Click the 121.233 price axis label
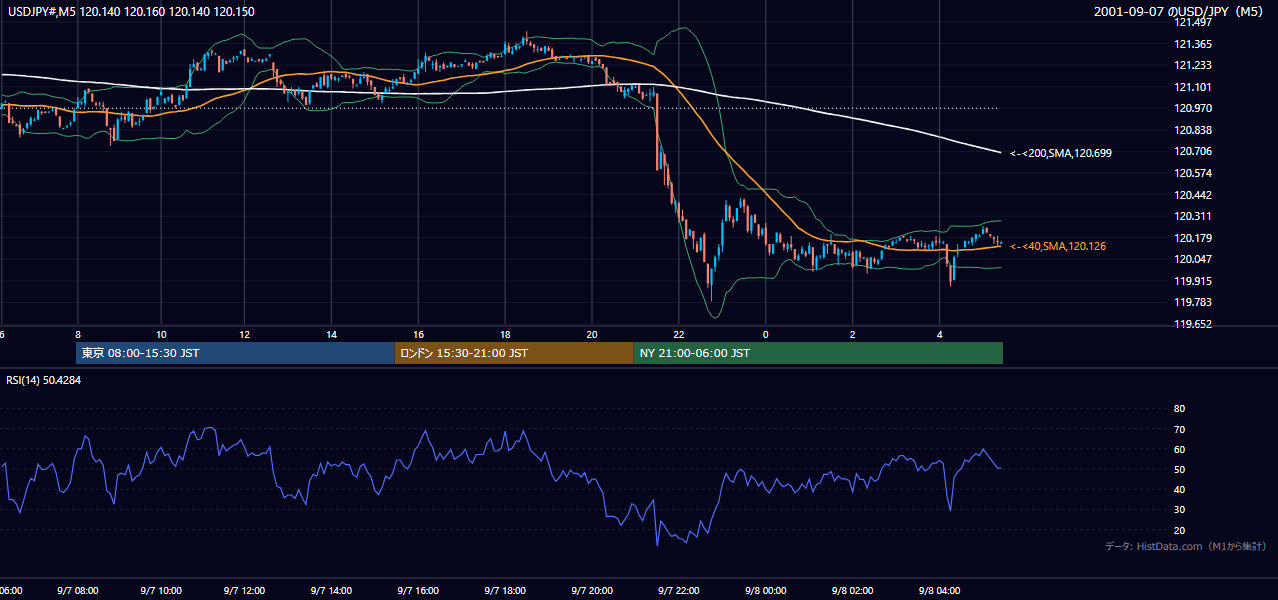 coord(1191,65)
